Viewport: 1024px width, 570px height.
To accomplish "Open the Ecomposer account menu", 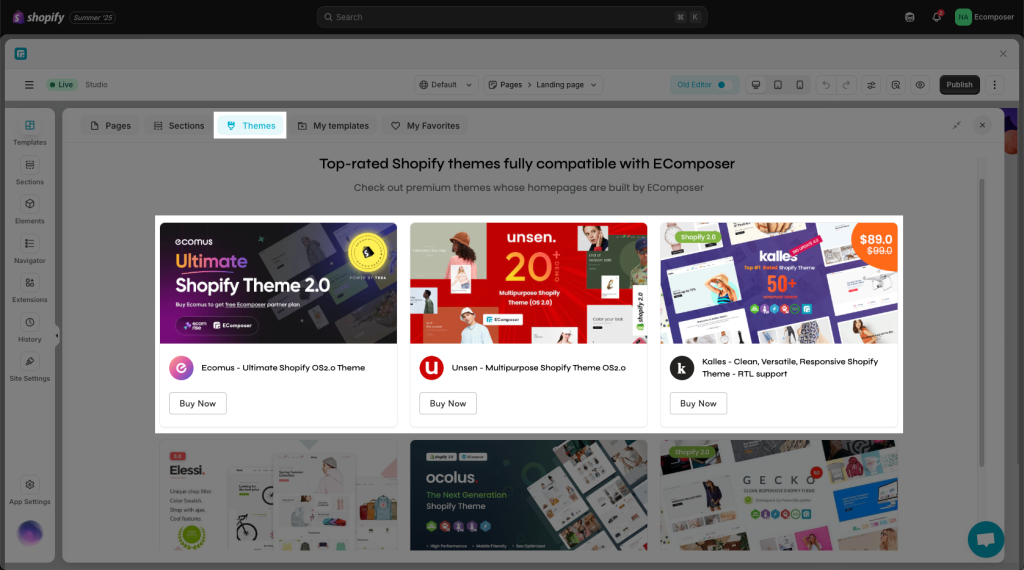I will [984, 17].
